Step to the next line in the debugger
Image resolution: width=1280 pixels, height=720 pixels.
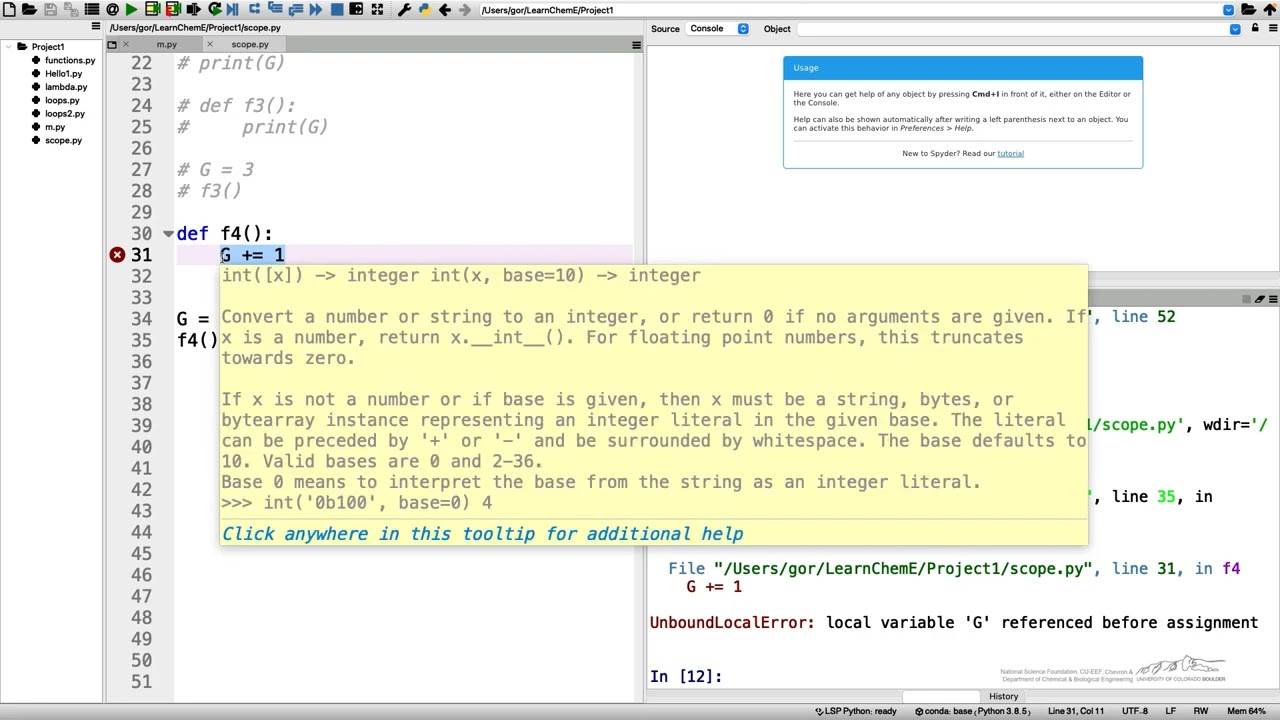coord(254,10)
